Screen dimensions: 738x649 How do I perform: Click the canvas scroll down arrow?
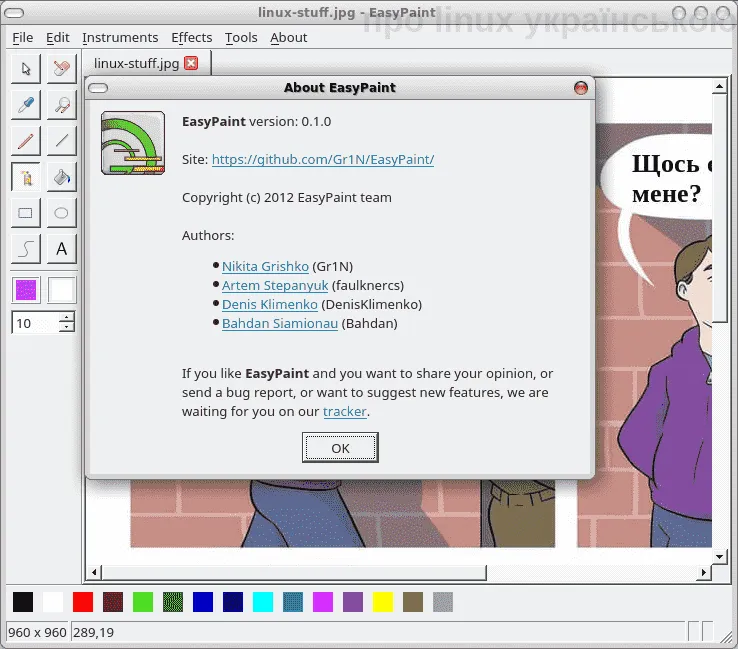(x=719, y=557)
